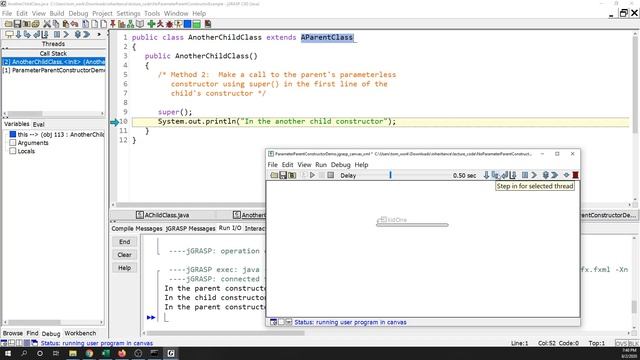Toggle the Arguments box in Variables

[13, 142]
